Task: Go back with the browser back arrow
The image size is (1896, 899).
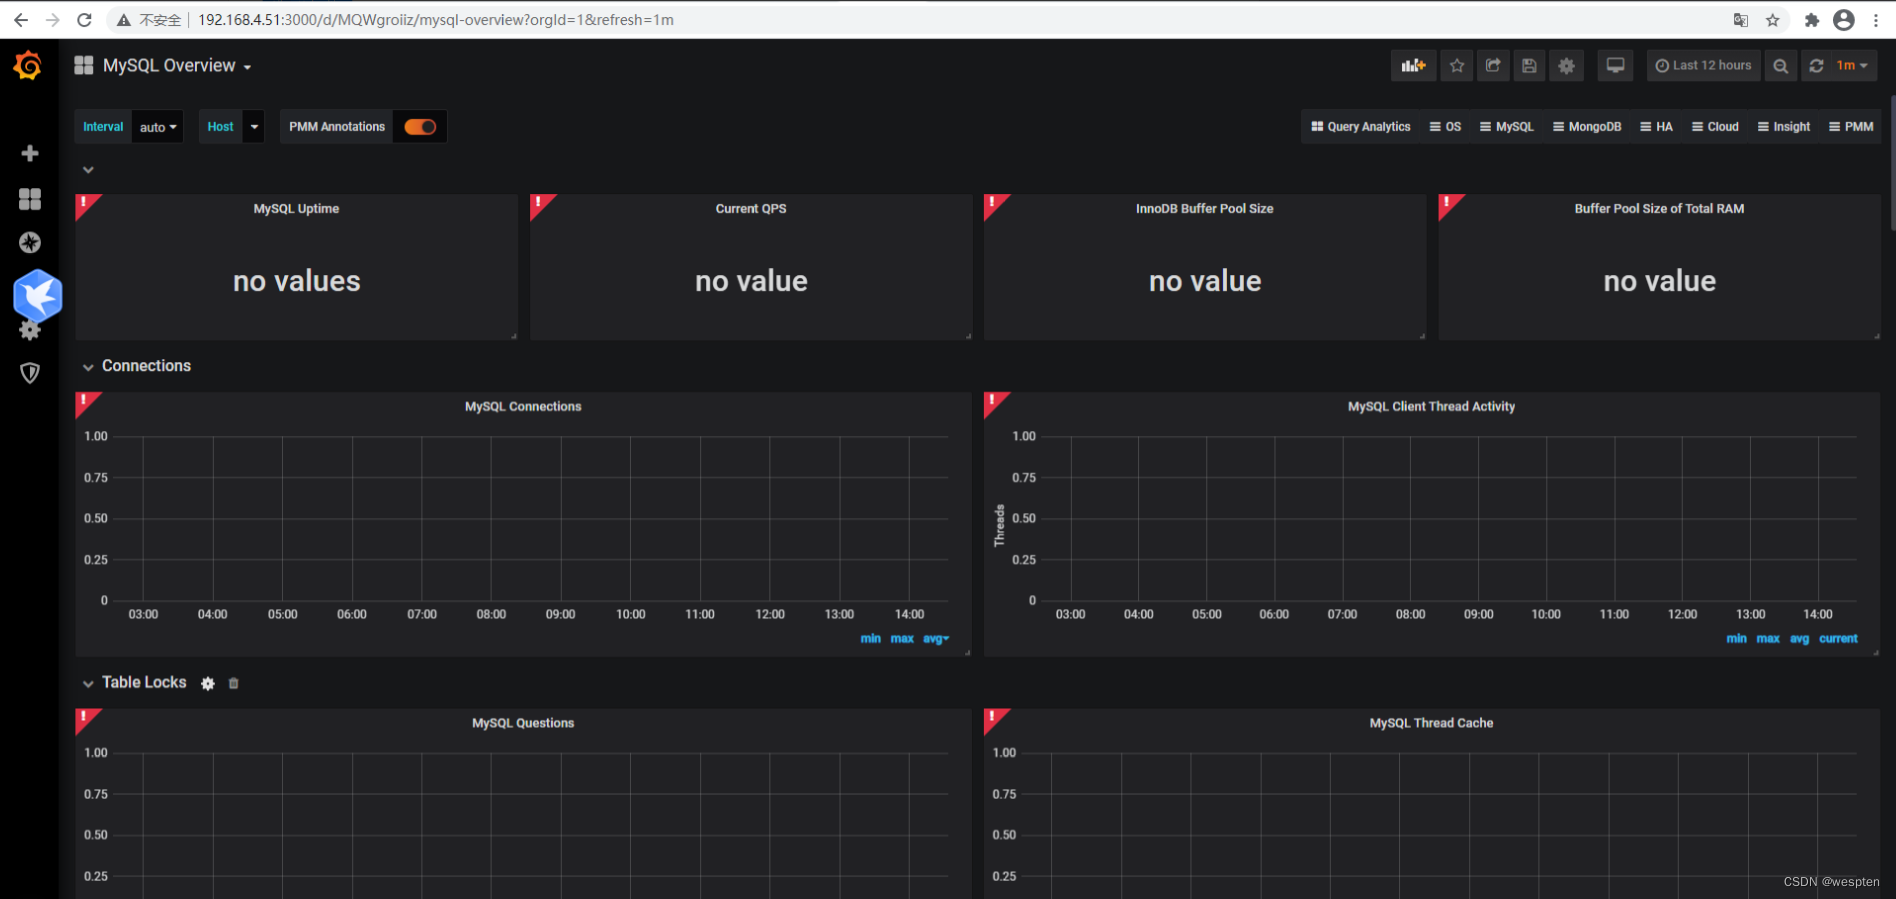Action: click(21, 20)
